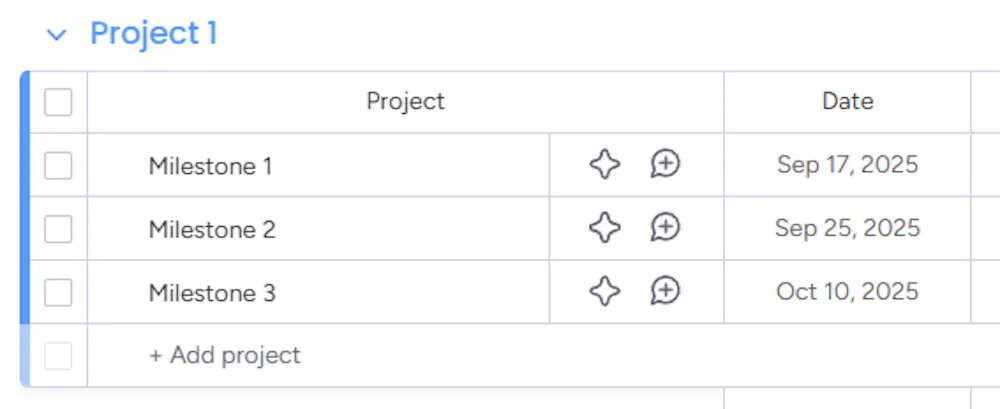The width and height of the screenshot is (1000, 409).
Task: Click the Project column header
Action: click(405, 101)
